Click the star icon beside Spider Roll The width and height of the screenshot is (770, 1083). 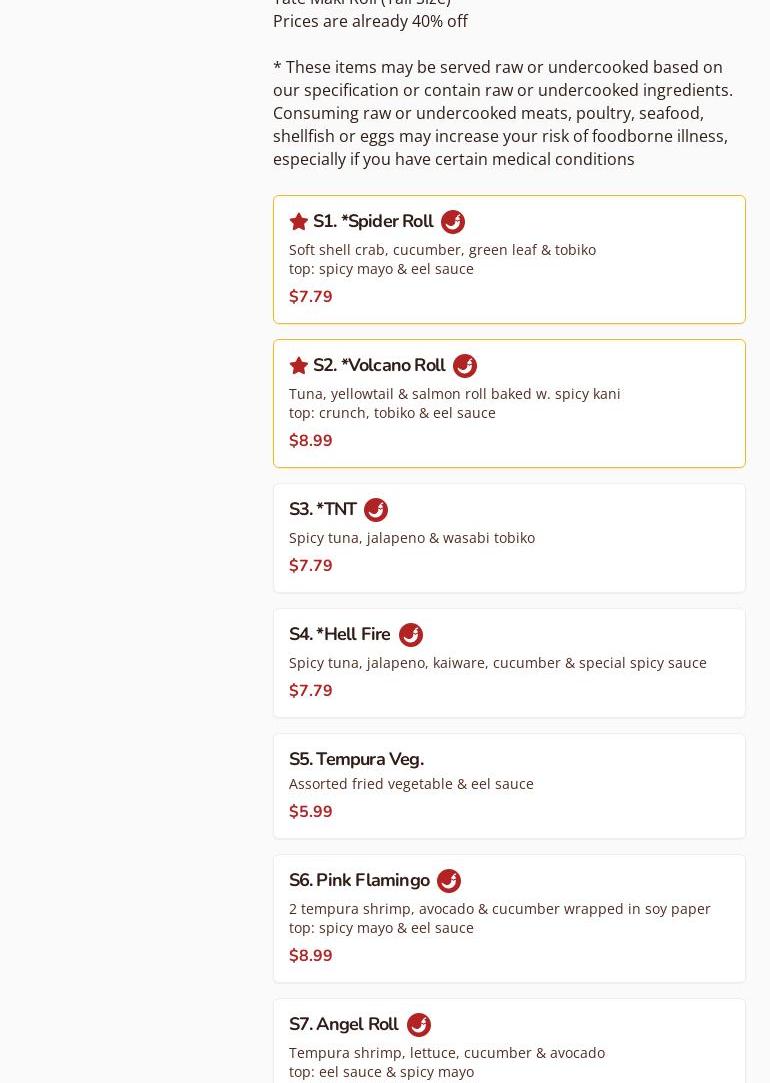pos(298,221)
